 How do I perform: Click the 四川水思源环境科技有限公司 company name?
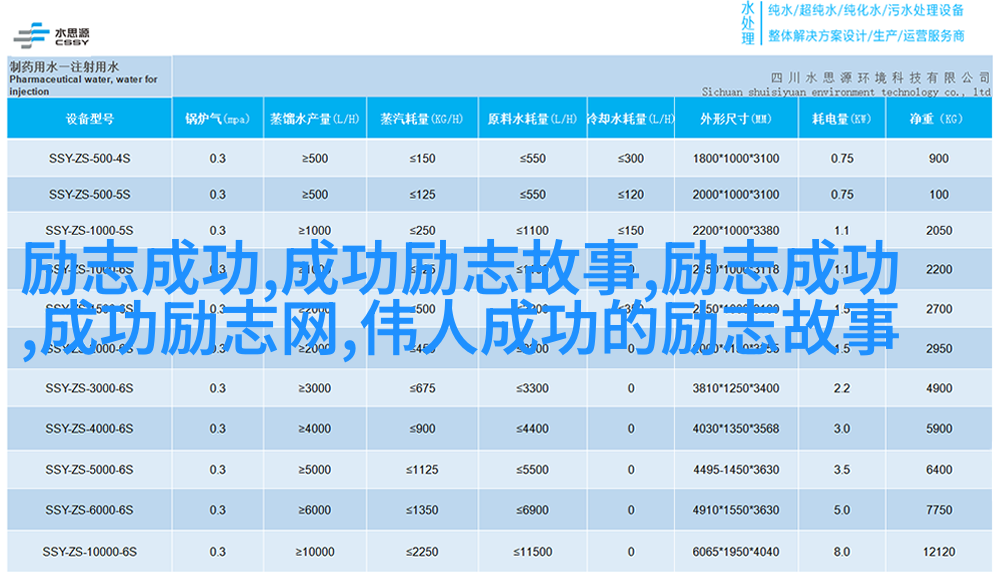click(879, 78)
